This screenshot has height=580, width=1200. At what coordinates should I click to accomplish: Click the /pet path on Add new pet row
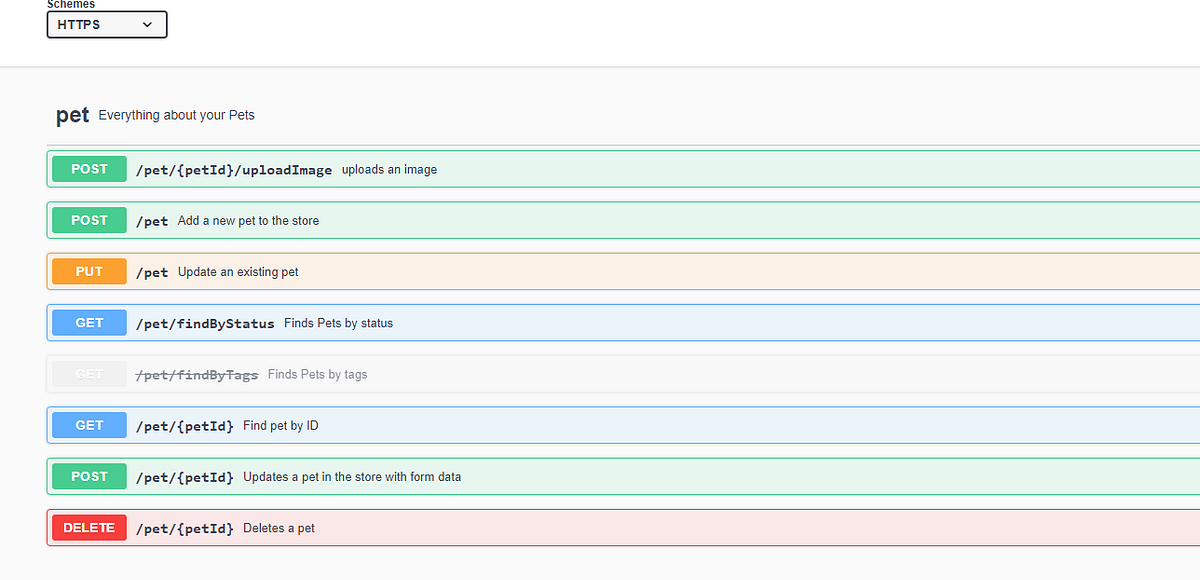click(152, 220)
